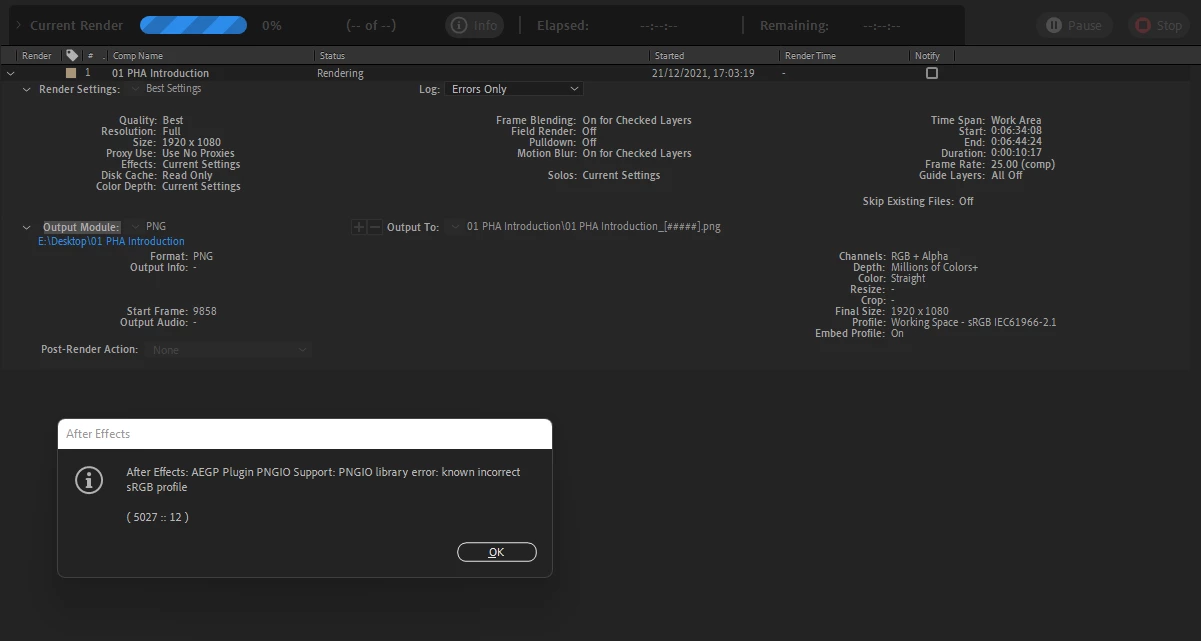Click the info icon in the error dialog

(x=90, y=480)
